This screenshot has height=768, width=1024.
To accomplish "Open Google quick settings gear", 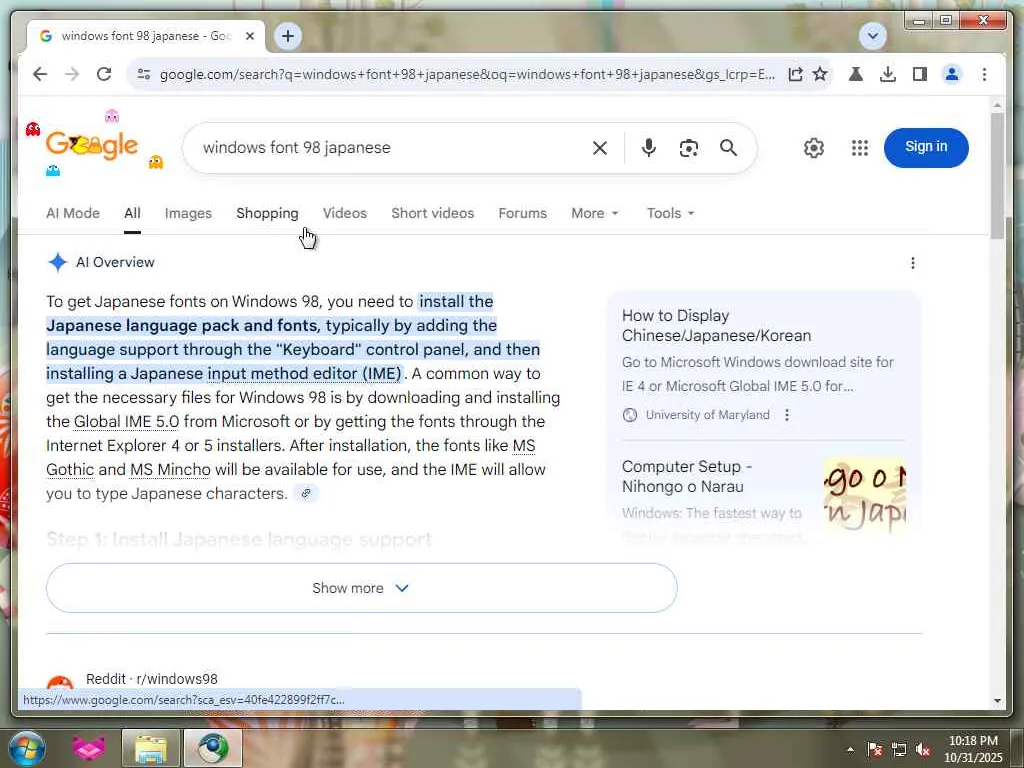I will 814,148.
